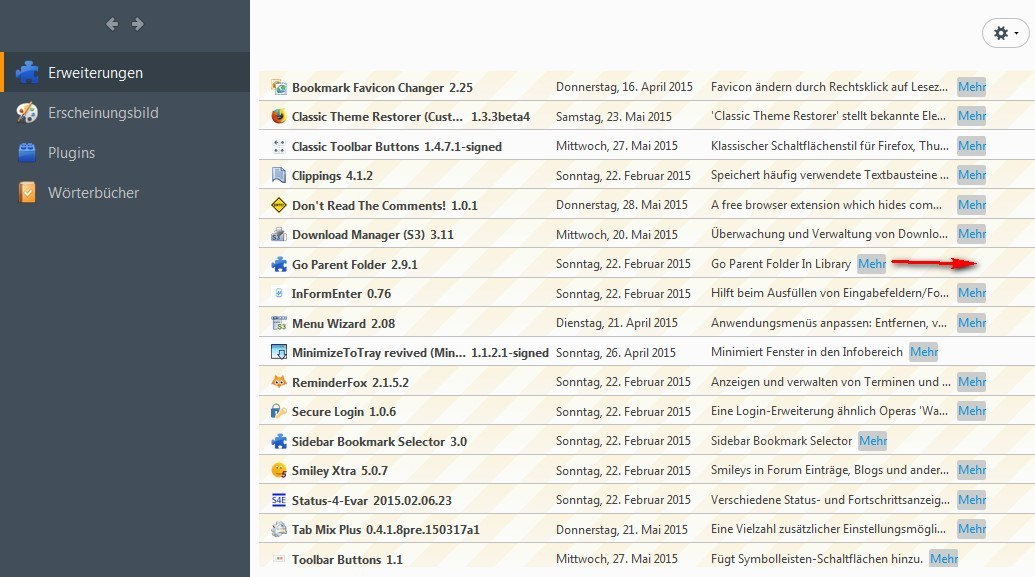Click the ReminderFox fox icon
Viewport: 1035px width, 577px height.
click(x=279, y=382)
